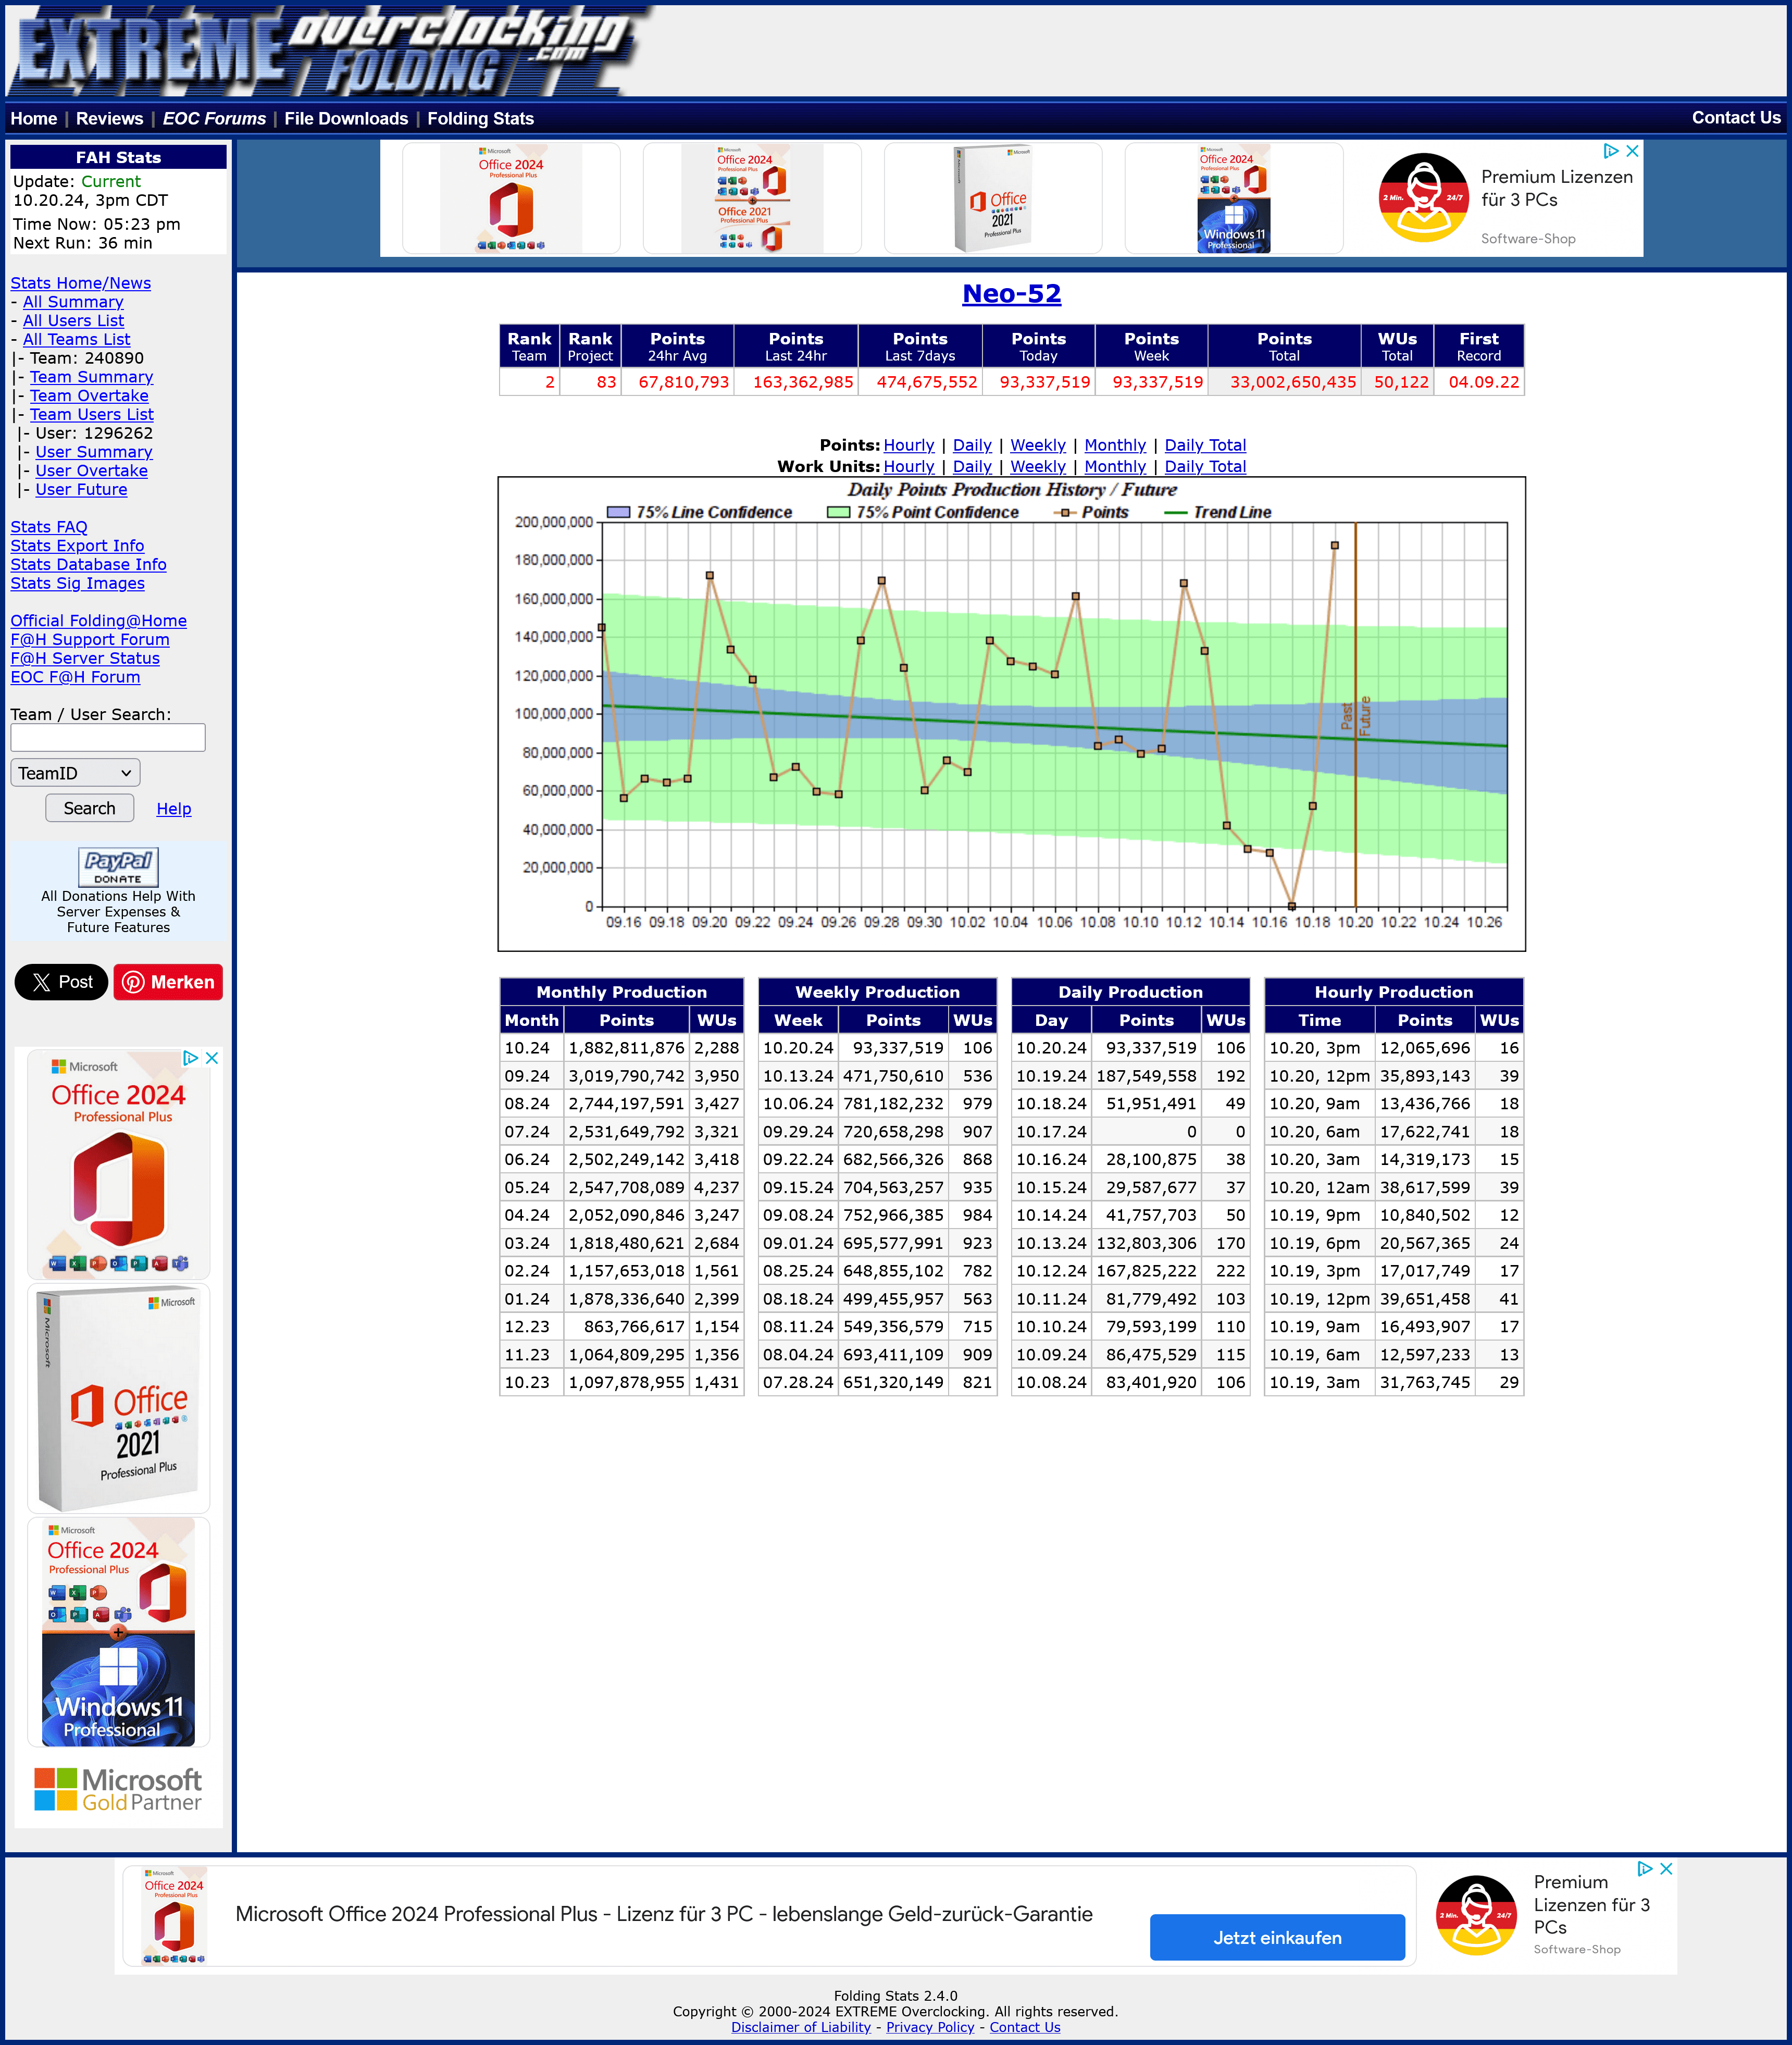Close the top banner ad X icon
Viewport: 1792px width, 2045px height.
coord(1632,151)
